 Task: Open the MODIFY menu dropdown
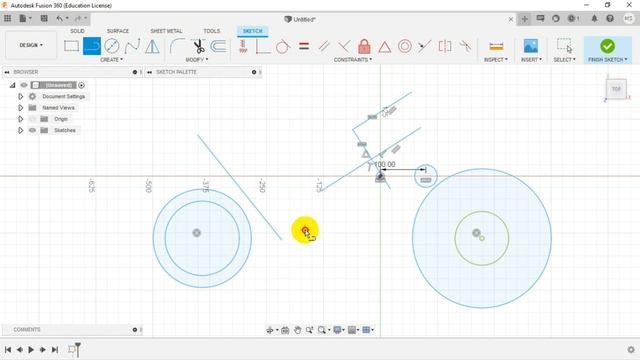point(197,60)
